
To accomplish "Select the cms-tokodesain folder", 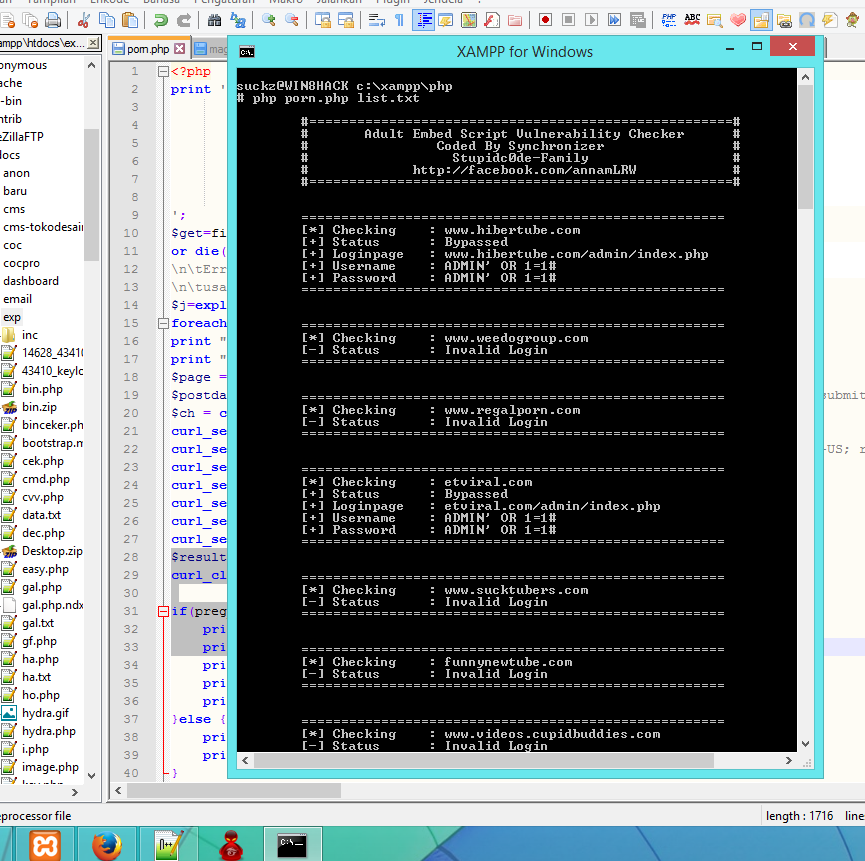I will [x=43, y=227].
